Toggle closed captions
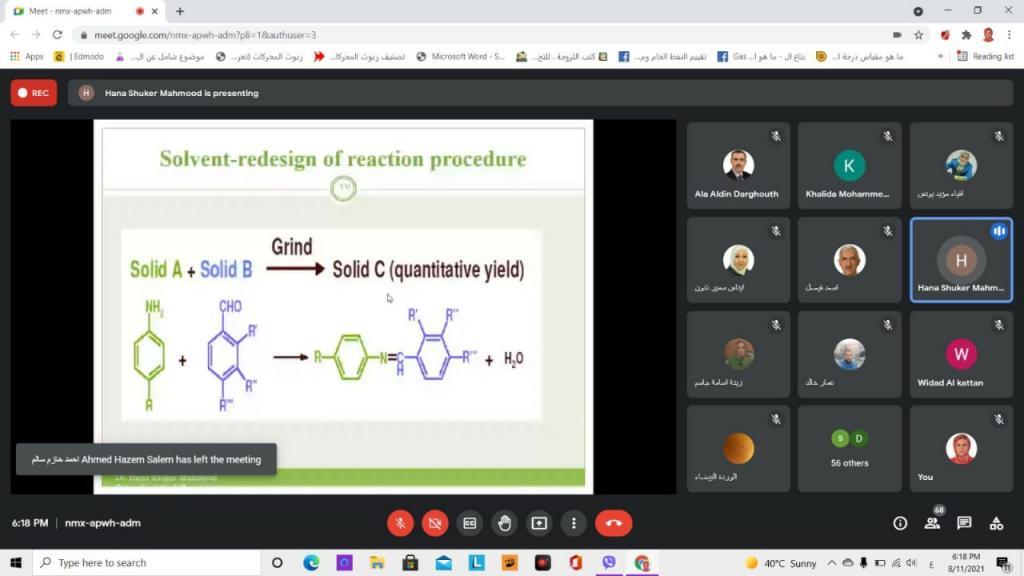The image size is (1024, 576). tap(469, 523)
